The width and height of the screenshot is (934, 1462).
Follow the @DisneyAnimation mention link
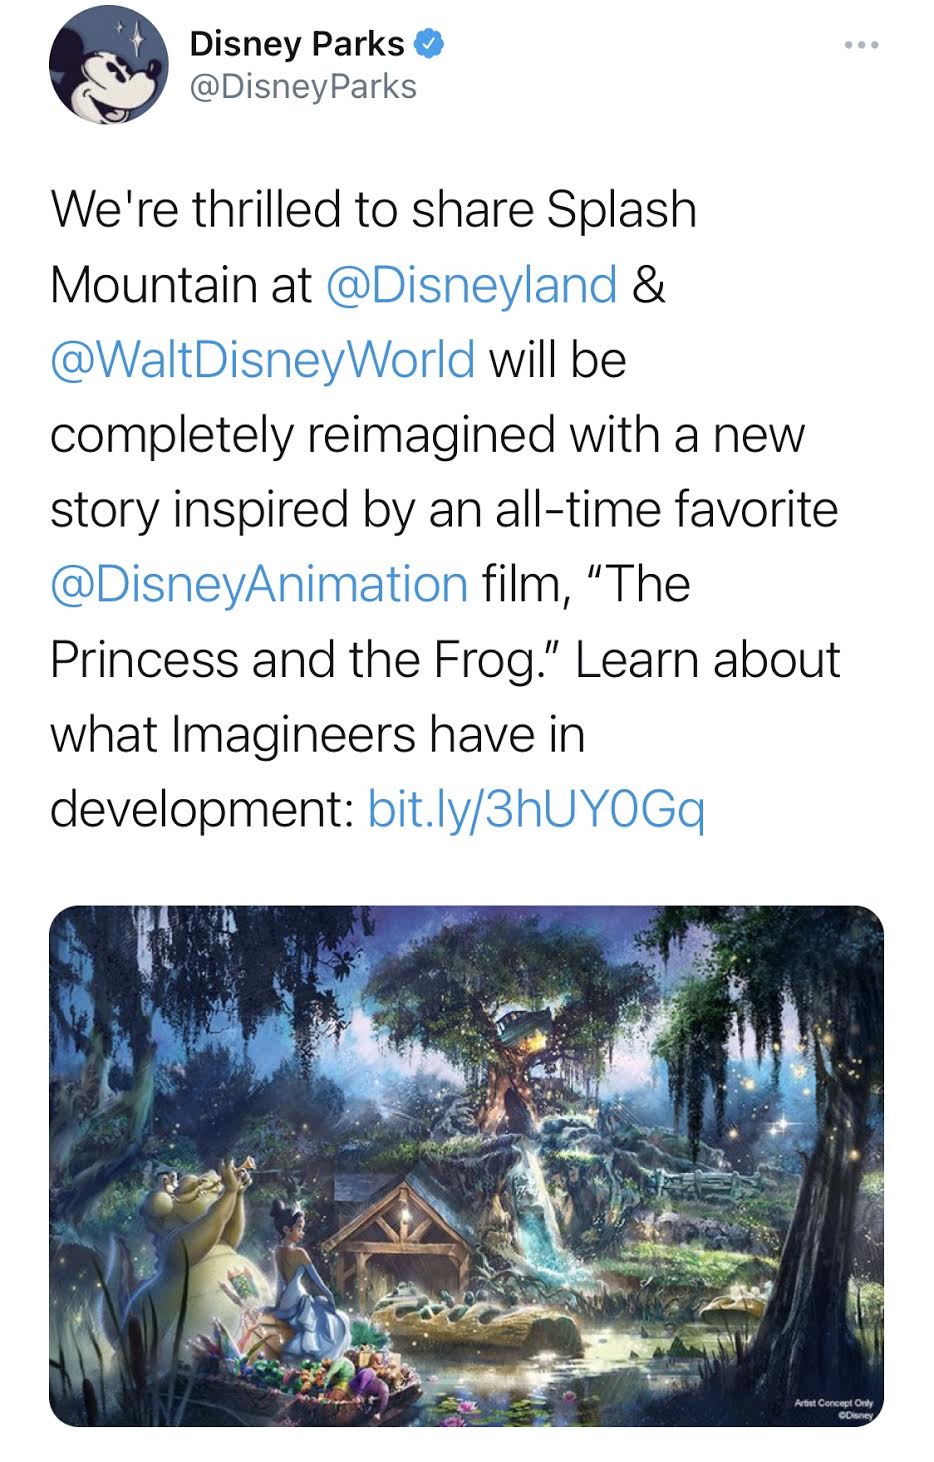click(x=259, y=585)
